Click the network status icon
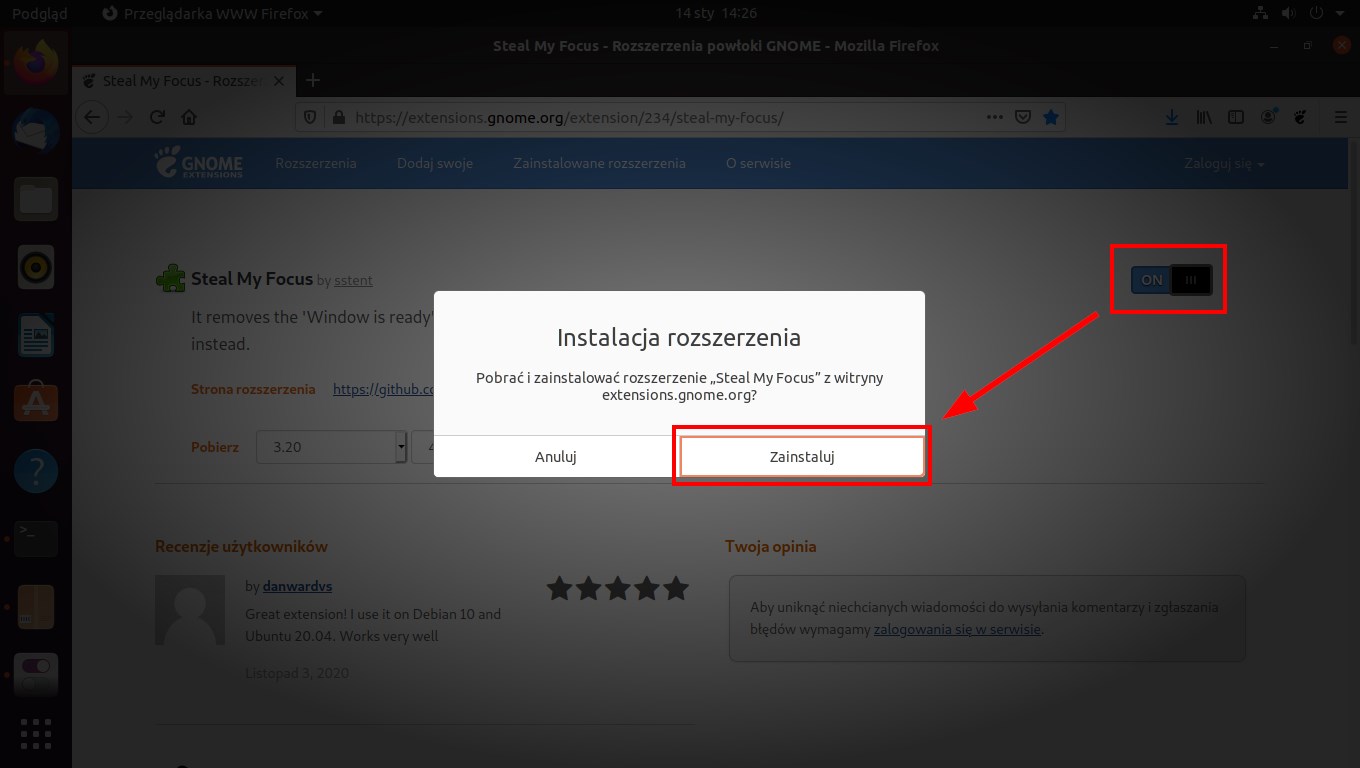The image size is (1360, 768). (x=1259, y=13)
